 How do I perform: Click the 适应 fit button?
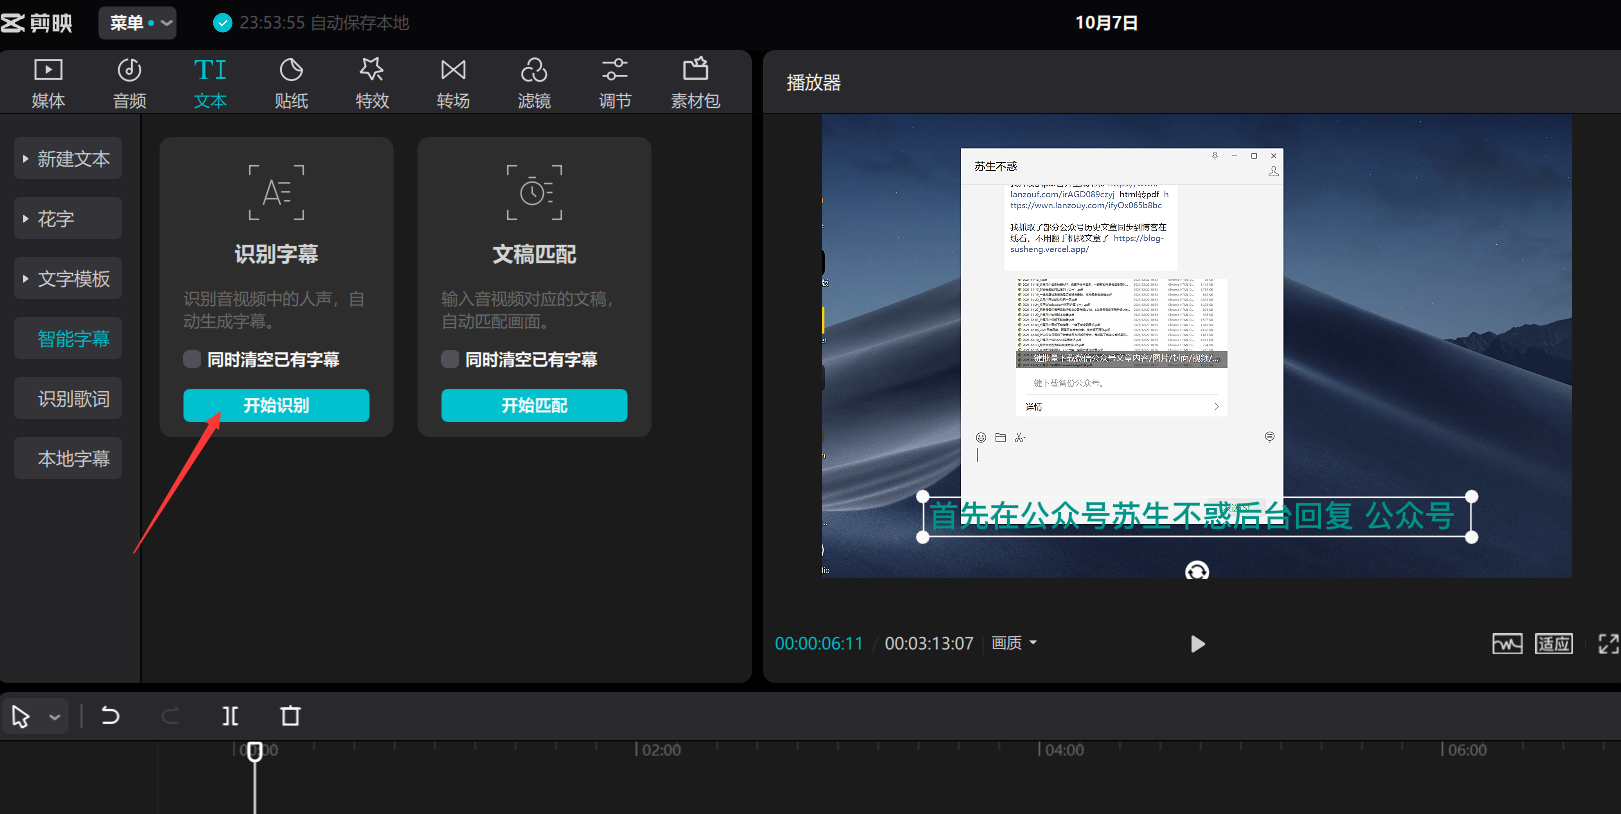tap(1554, 644)
